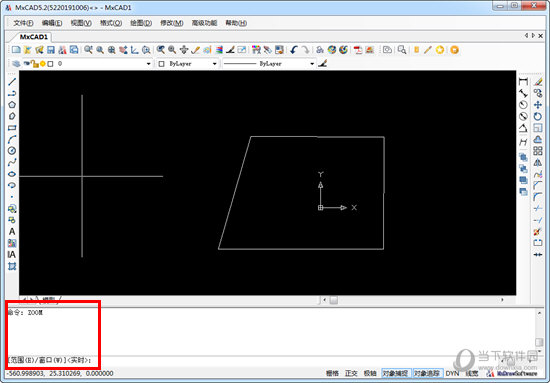Expand the layer 0 dropdown

point(148,64)
